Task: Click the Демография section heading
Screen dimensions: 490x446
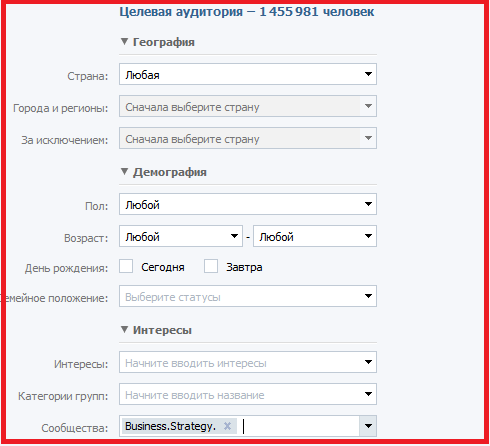Action: [170, 172]
